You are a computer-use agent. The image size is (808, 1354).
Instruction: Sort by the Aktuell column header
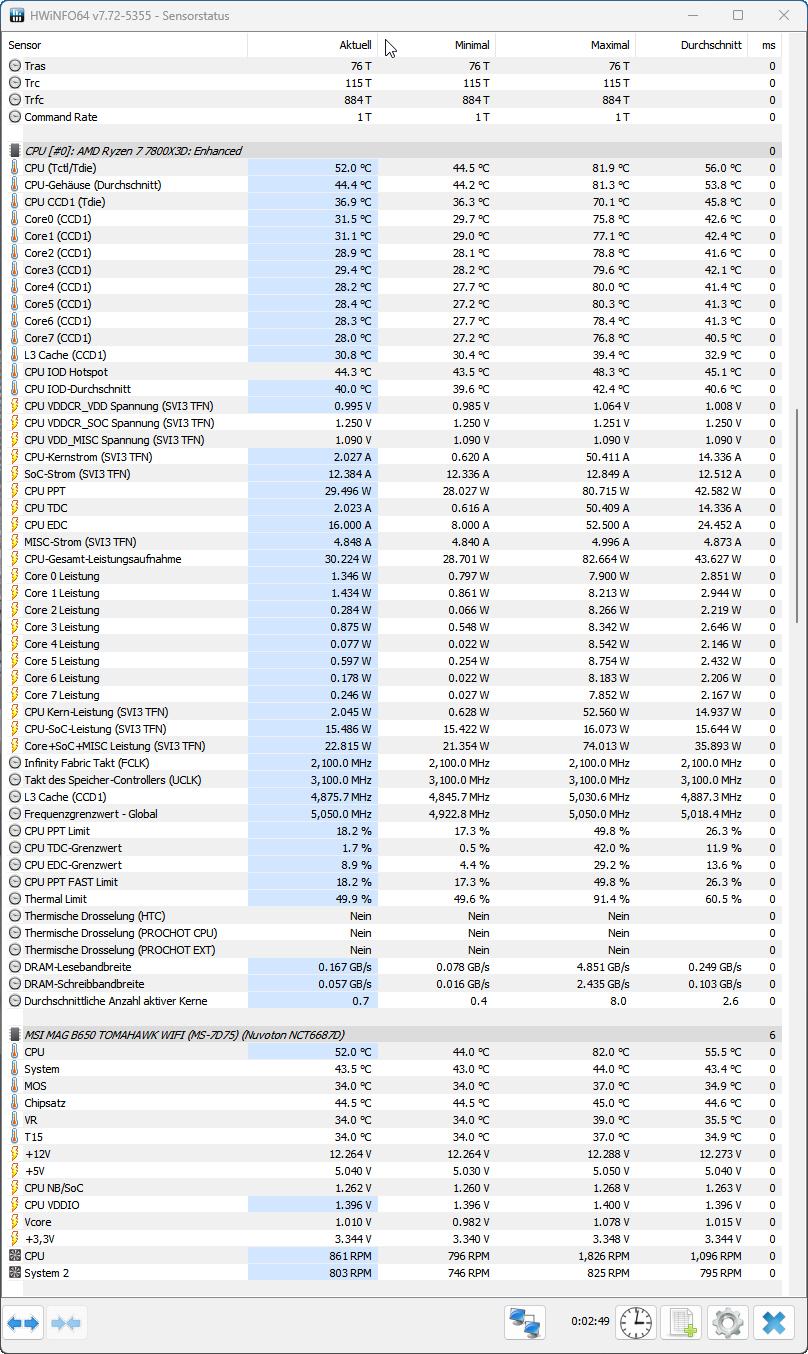[x=312, y=45]
